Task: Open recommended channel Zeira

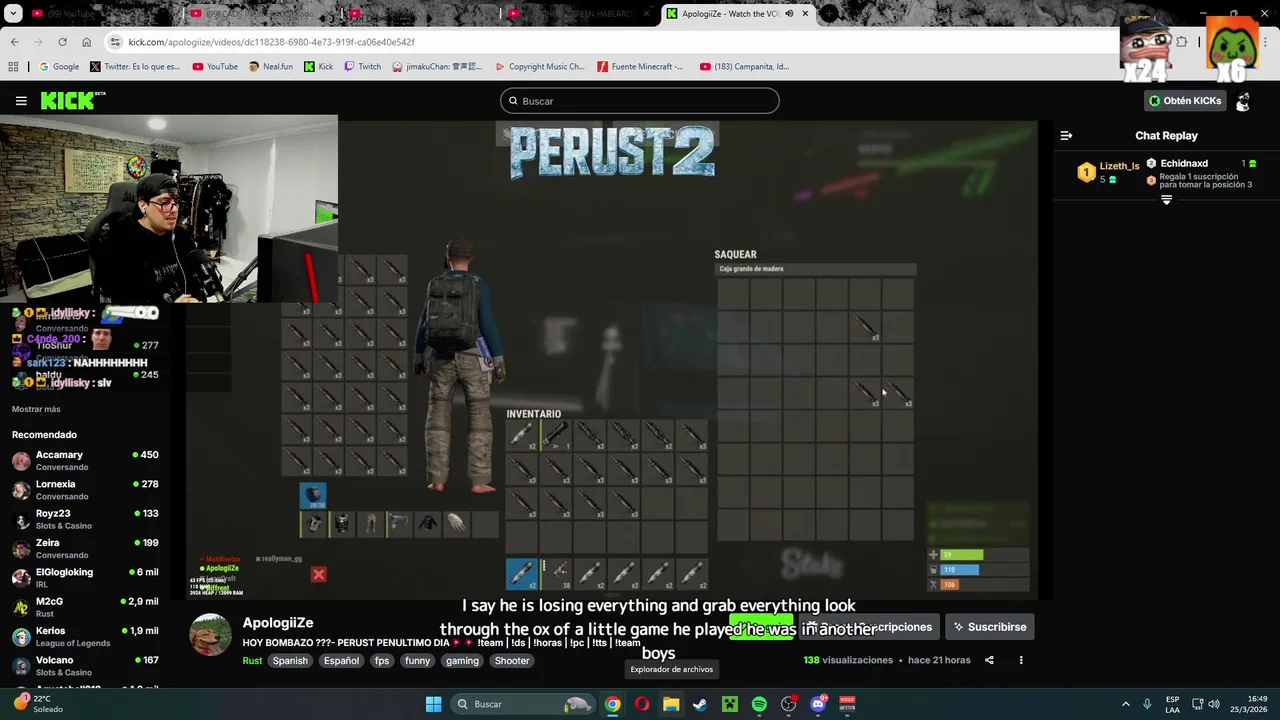Action: 84,548
